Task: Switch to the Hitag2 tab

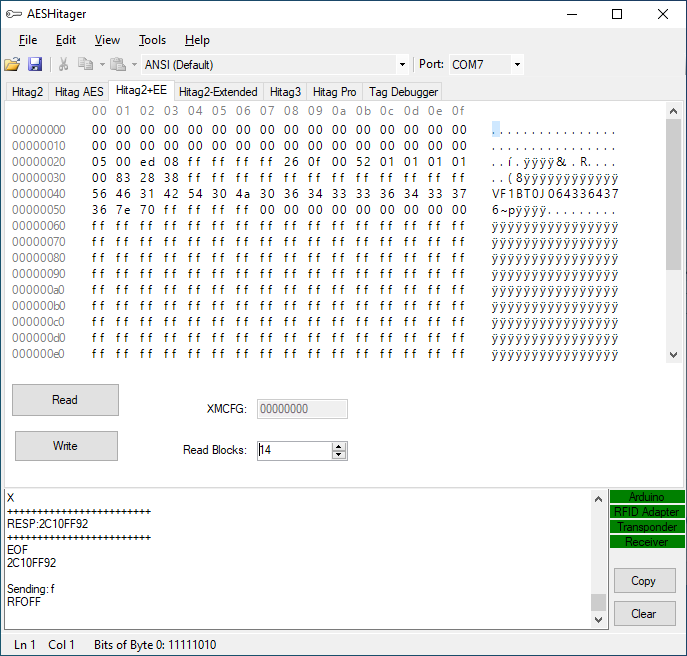Action: [x=28, y=92]
